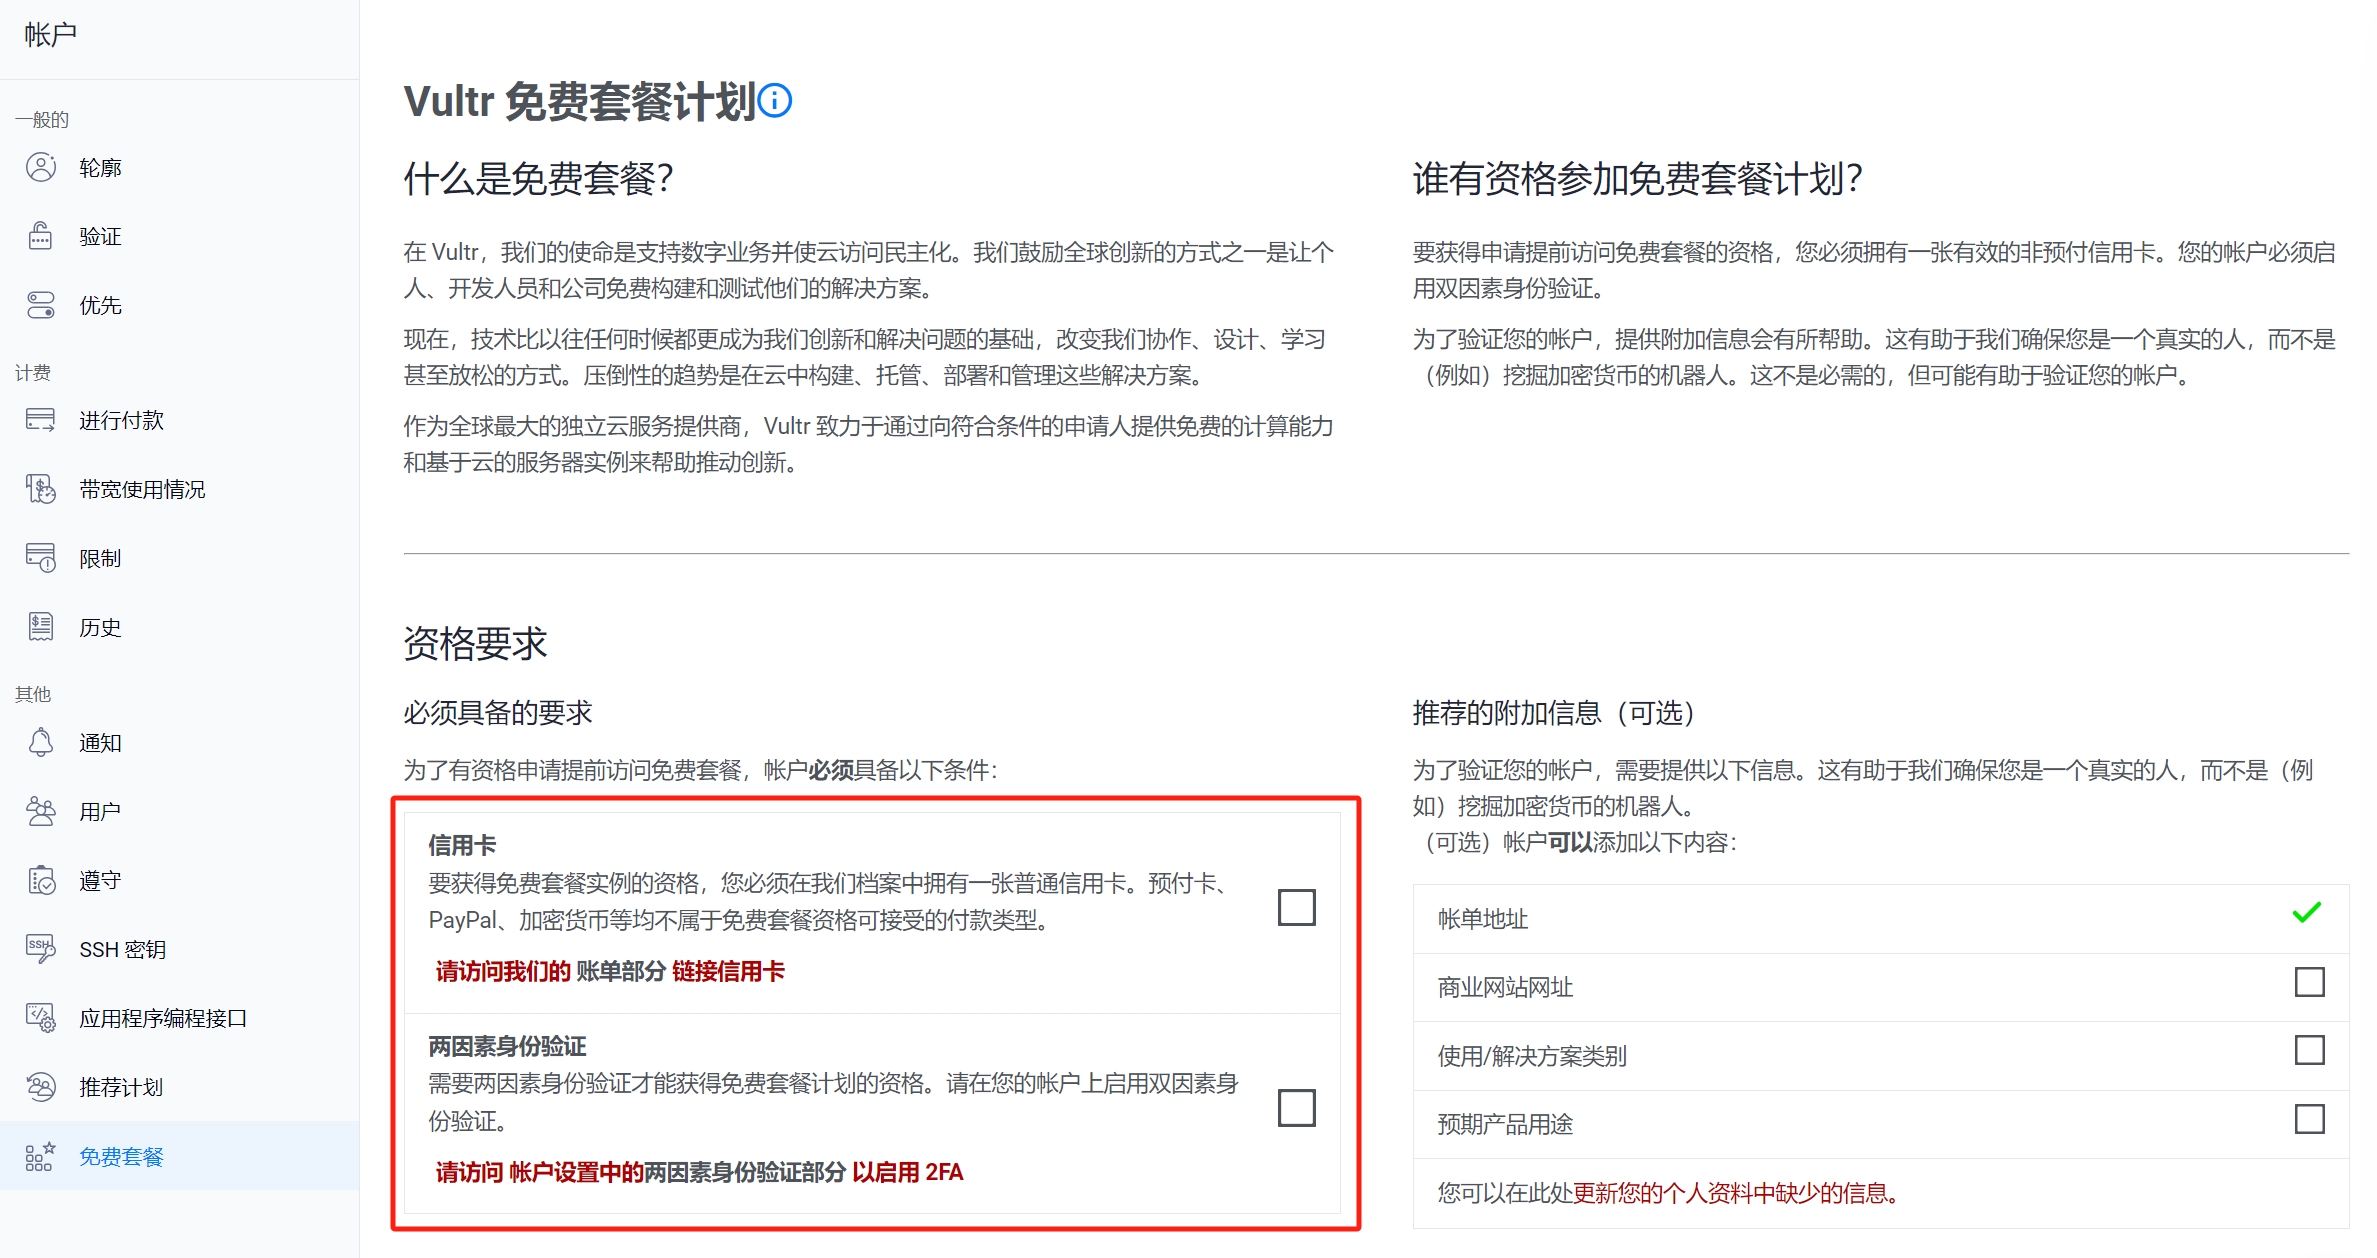Image resolution: width=2377 pixels, height=1258 pixels.
Task: Open 通知 in the sidebar
Action: coord(180,742)
